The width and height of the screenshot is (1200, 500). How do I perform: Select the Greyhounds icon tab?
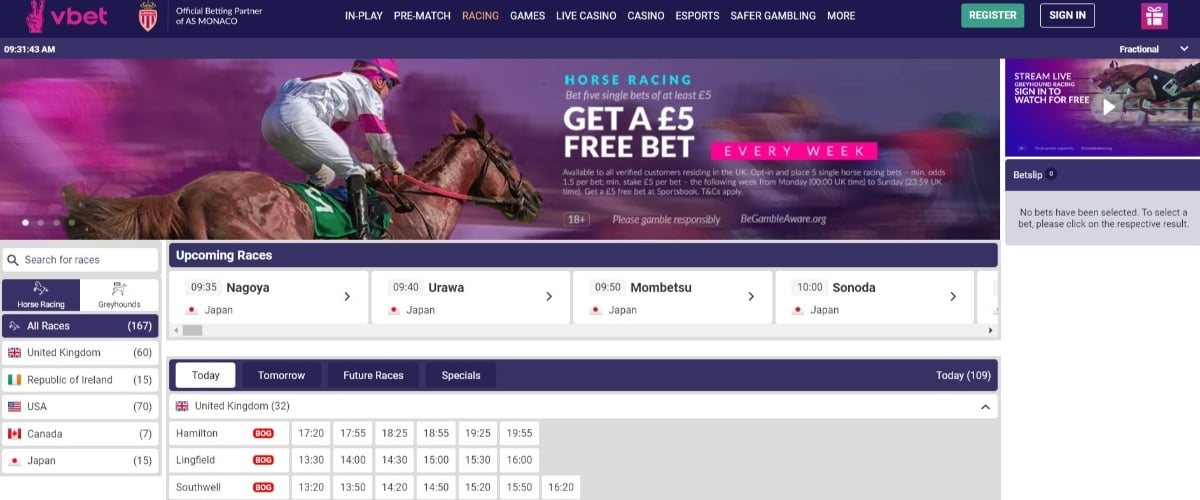(119, 295)
